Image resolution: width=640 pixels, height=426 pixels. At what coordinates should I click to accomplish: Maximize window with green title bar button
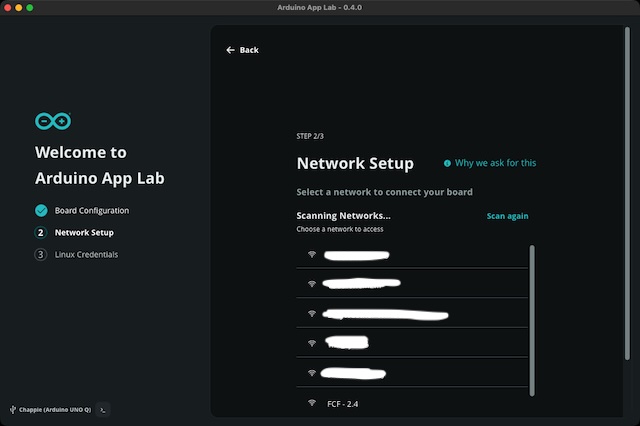pyautogui.click(x=30, y=8)
